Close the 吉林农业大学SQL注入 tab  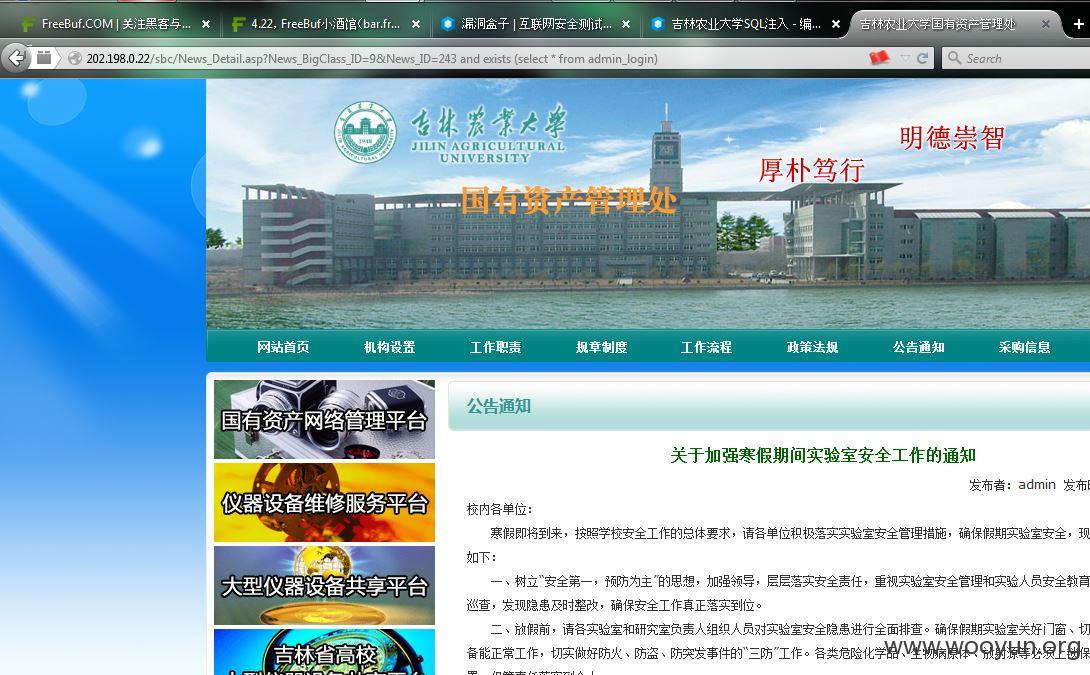836,24
